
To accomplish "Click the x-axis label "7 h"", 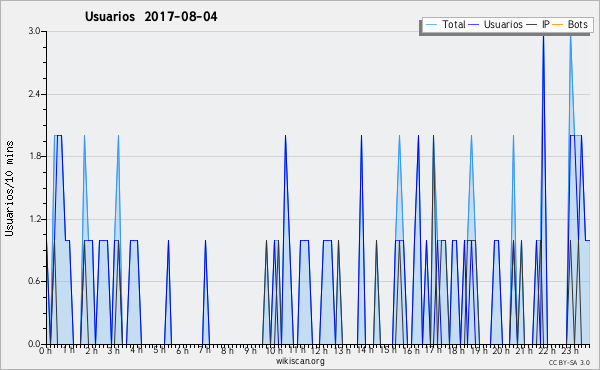I will tap(204, 350).
